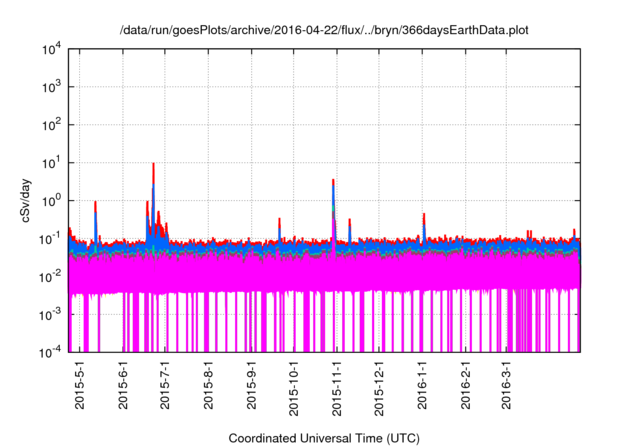This screenshot has width=640, height=448.
Task: Click the 2016-1-1 x-axis tick label
Action: 423,385
